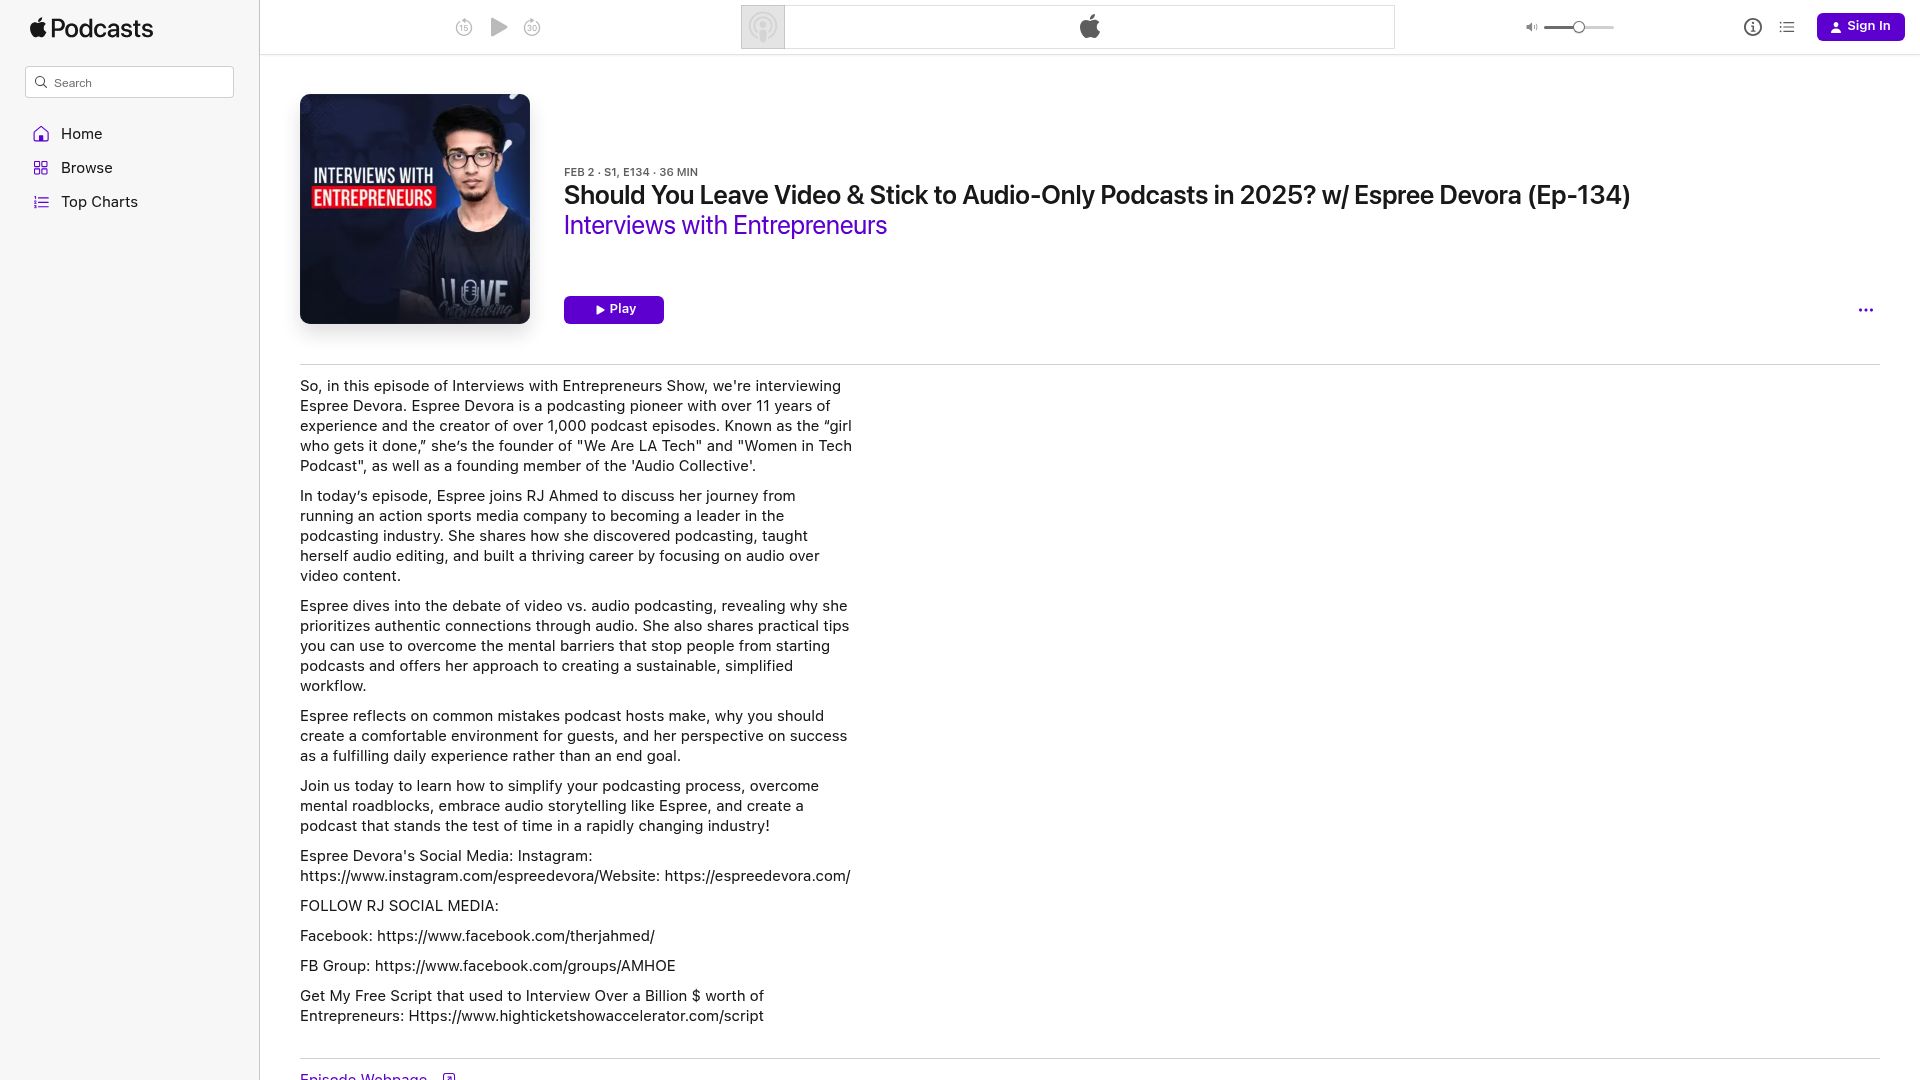Show the playing next queue list
This screenshot has height=1080, width=1920.
click(x=1787, y=28)
